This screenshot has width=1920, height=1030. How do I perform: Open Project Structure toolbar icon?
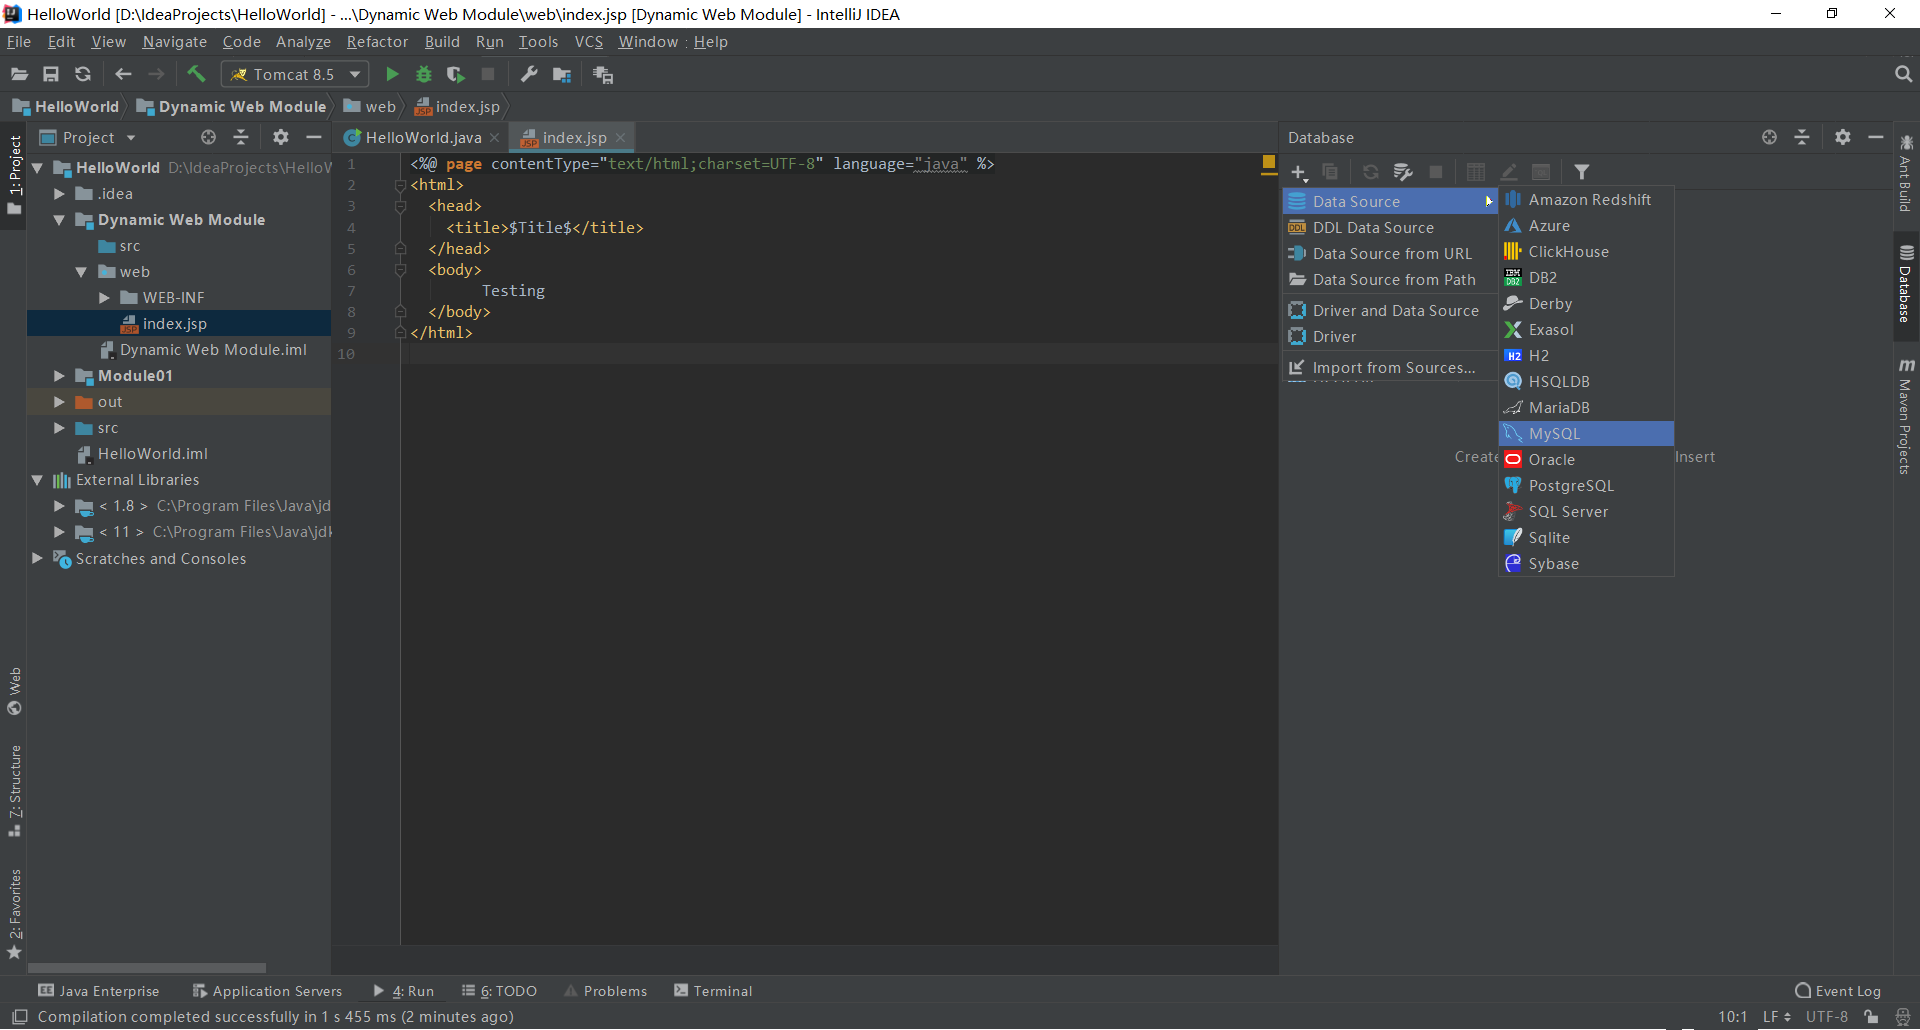(x=562, y=74)
